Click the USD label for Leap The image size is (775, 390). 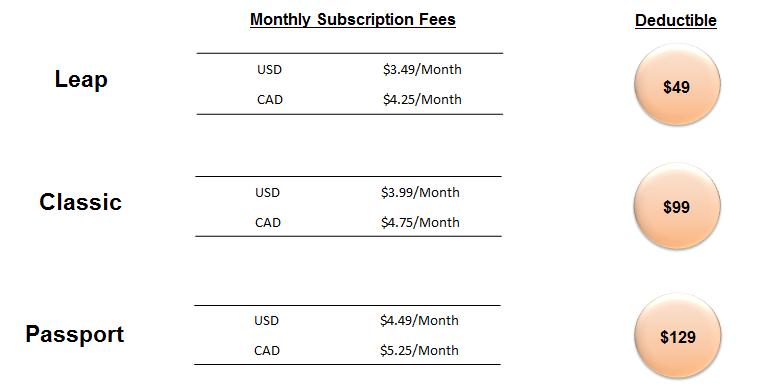point(269,70)
